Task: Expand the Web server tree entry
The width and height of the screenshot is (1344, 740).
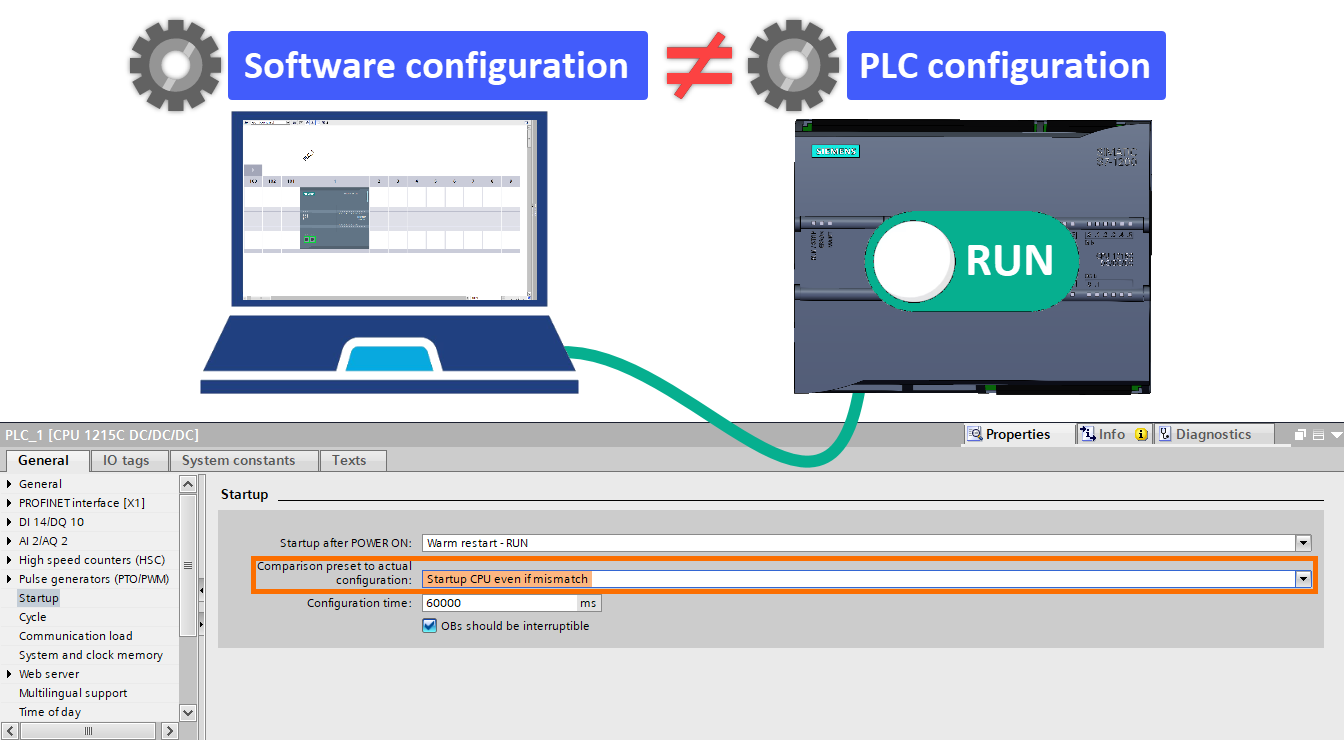Action: pyautogui.click(x=9, y=673)
